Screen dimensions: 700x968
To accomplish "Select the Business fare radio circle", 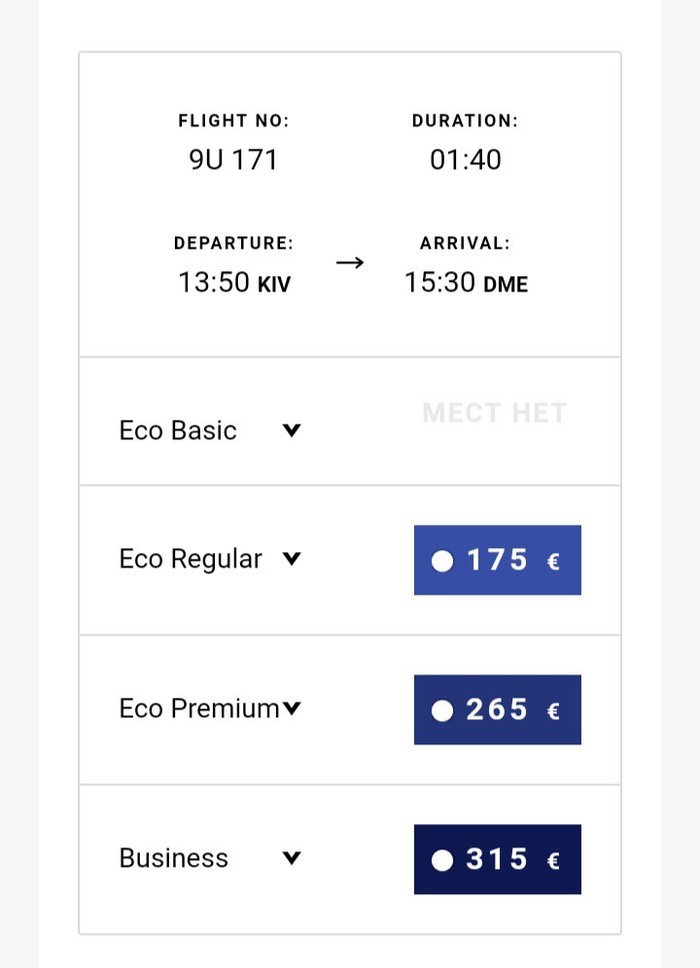I will click(x=442, y=860).
